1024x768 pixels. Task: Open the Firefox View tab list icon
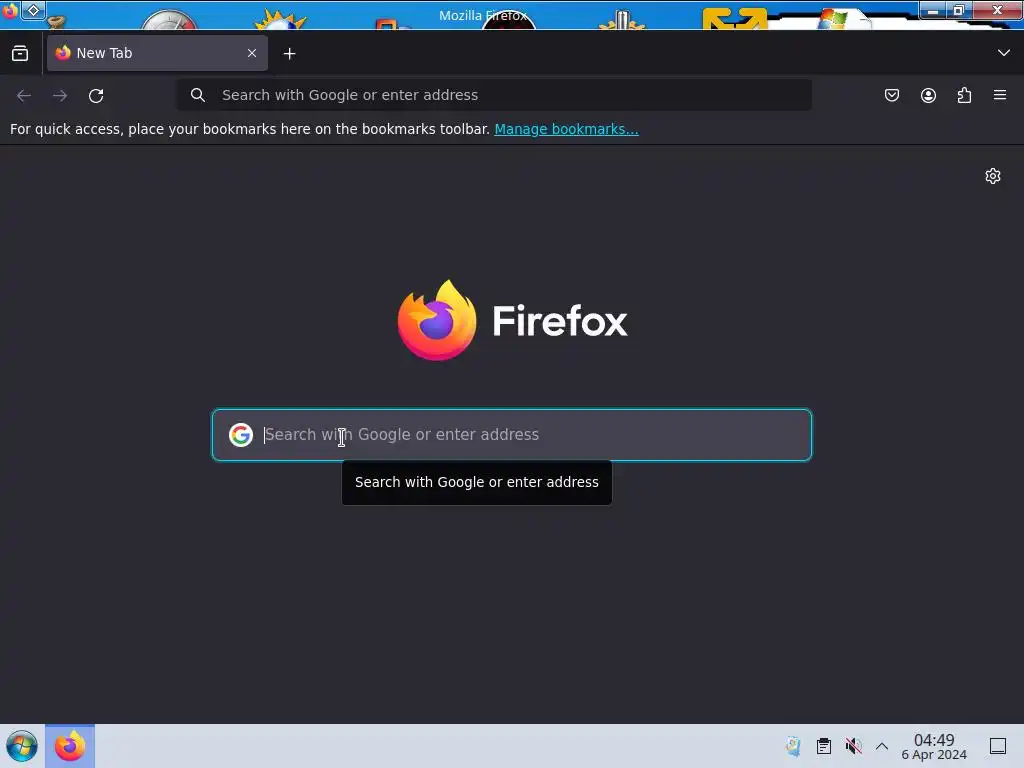[20, 54]
